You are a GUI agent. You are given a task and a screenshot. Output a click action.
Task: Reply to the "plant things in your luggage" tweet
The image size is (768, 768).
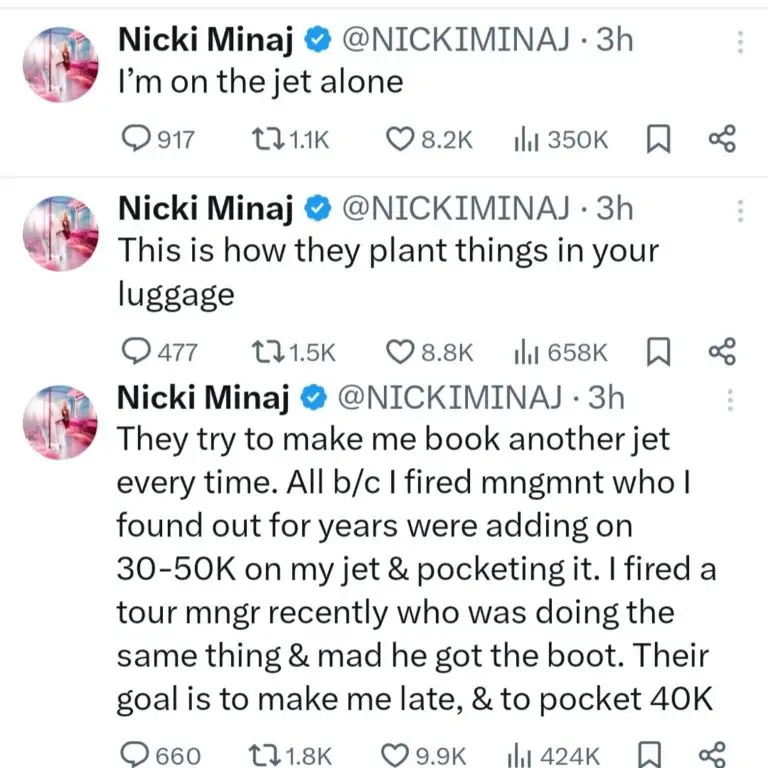[134, 351]
